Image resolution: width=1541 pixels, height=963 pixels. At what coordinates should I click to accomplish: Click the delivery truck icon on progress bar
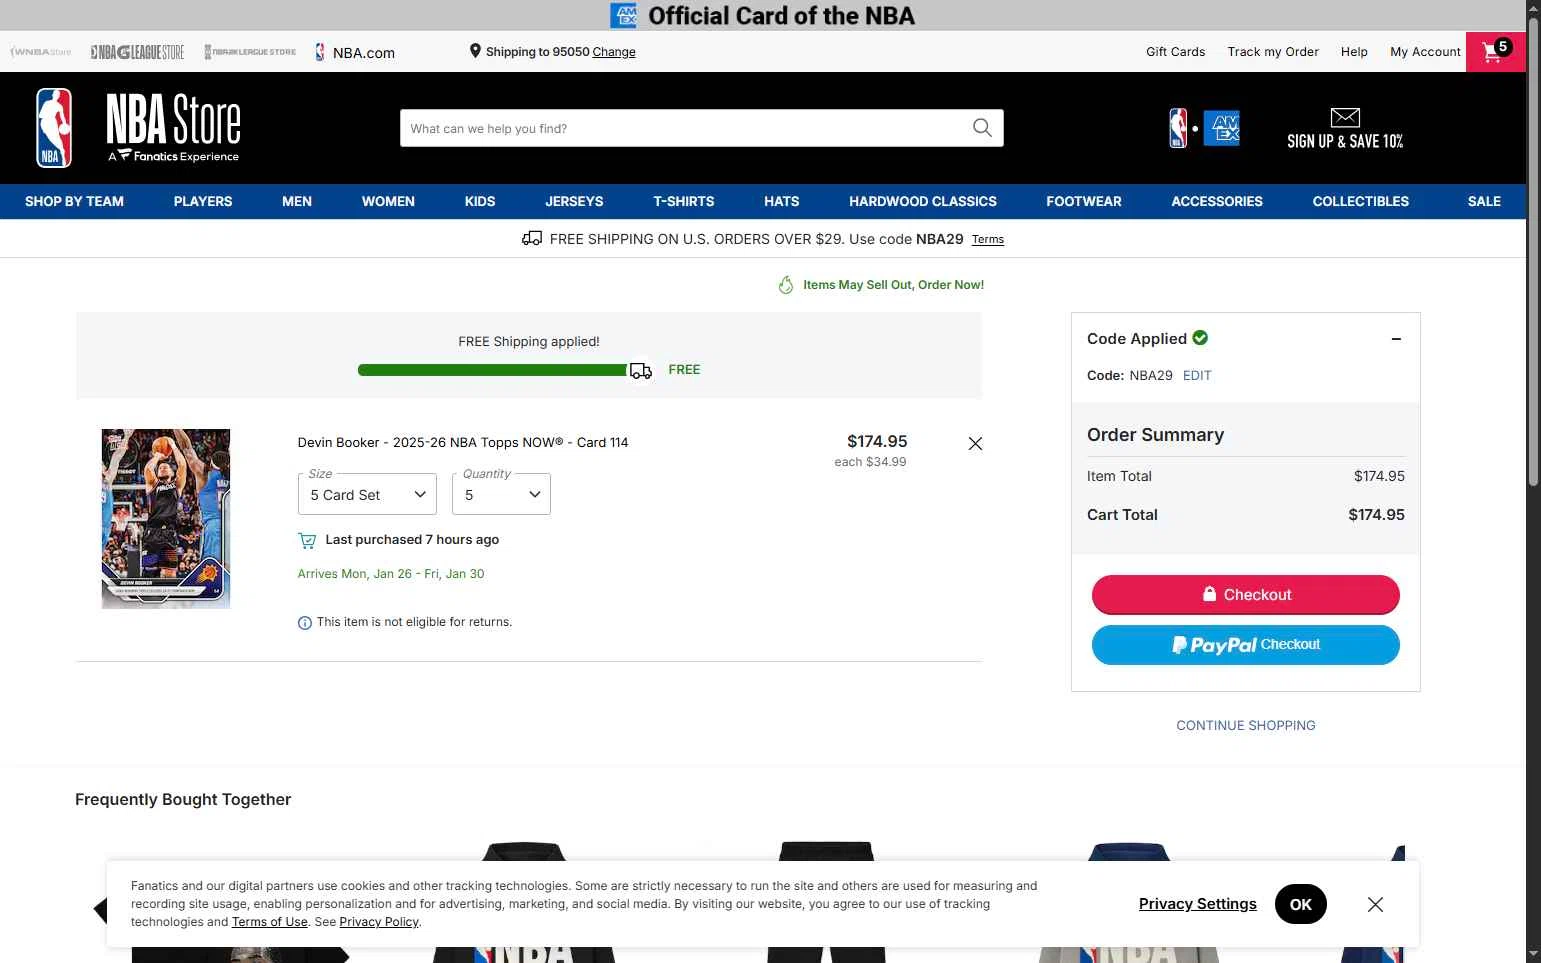pos(640,371)
